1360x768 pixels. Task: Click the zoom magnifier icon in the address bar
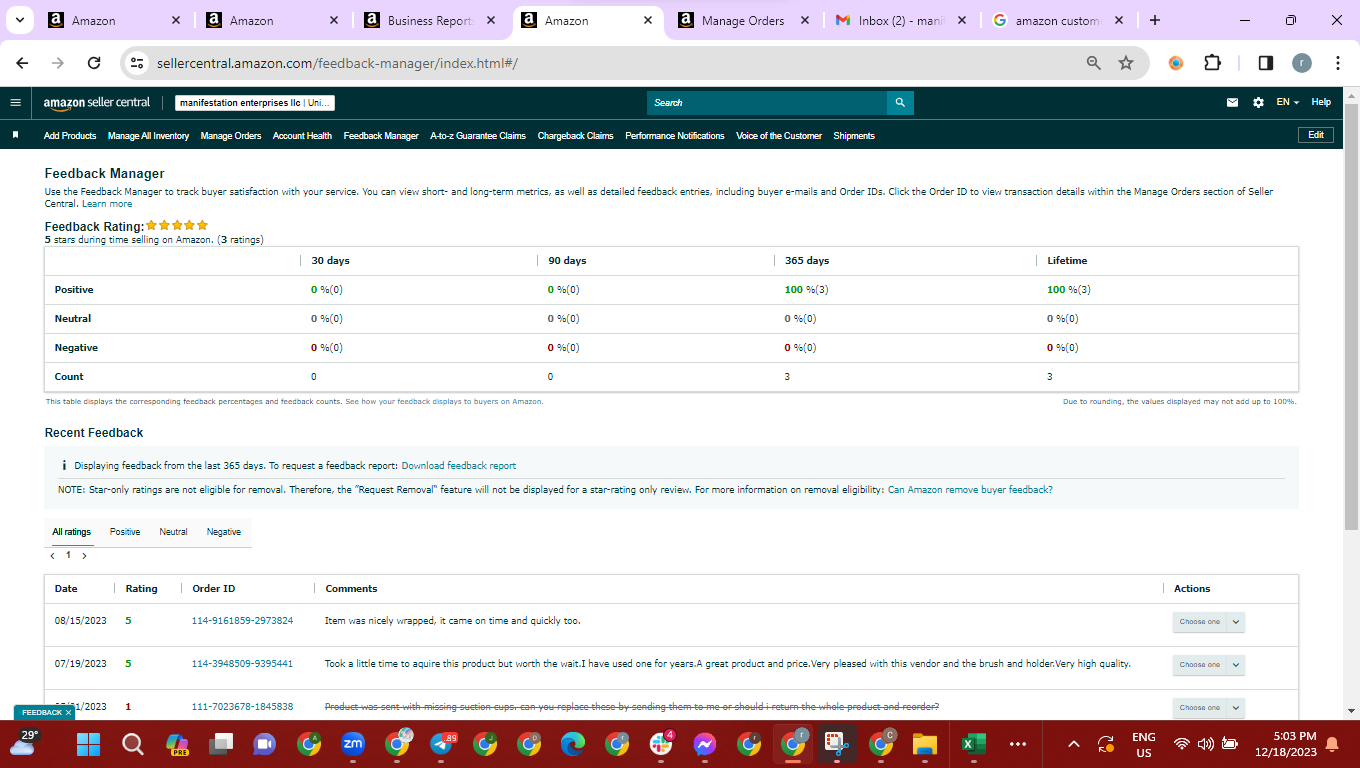(x=1094, y=63)
